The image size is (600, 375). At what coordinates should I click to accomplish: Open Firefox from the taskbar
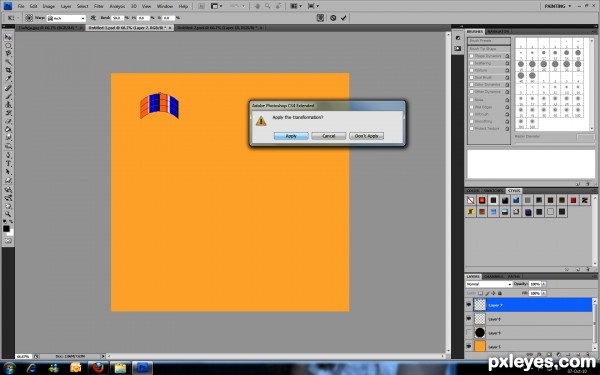(x=98, y=368)
